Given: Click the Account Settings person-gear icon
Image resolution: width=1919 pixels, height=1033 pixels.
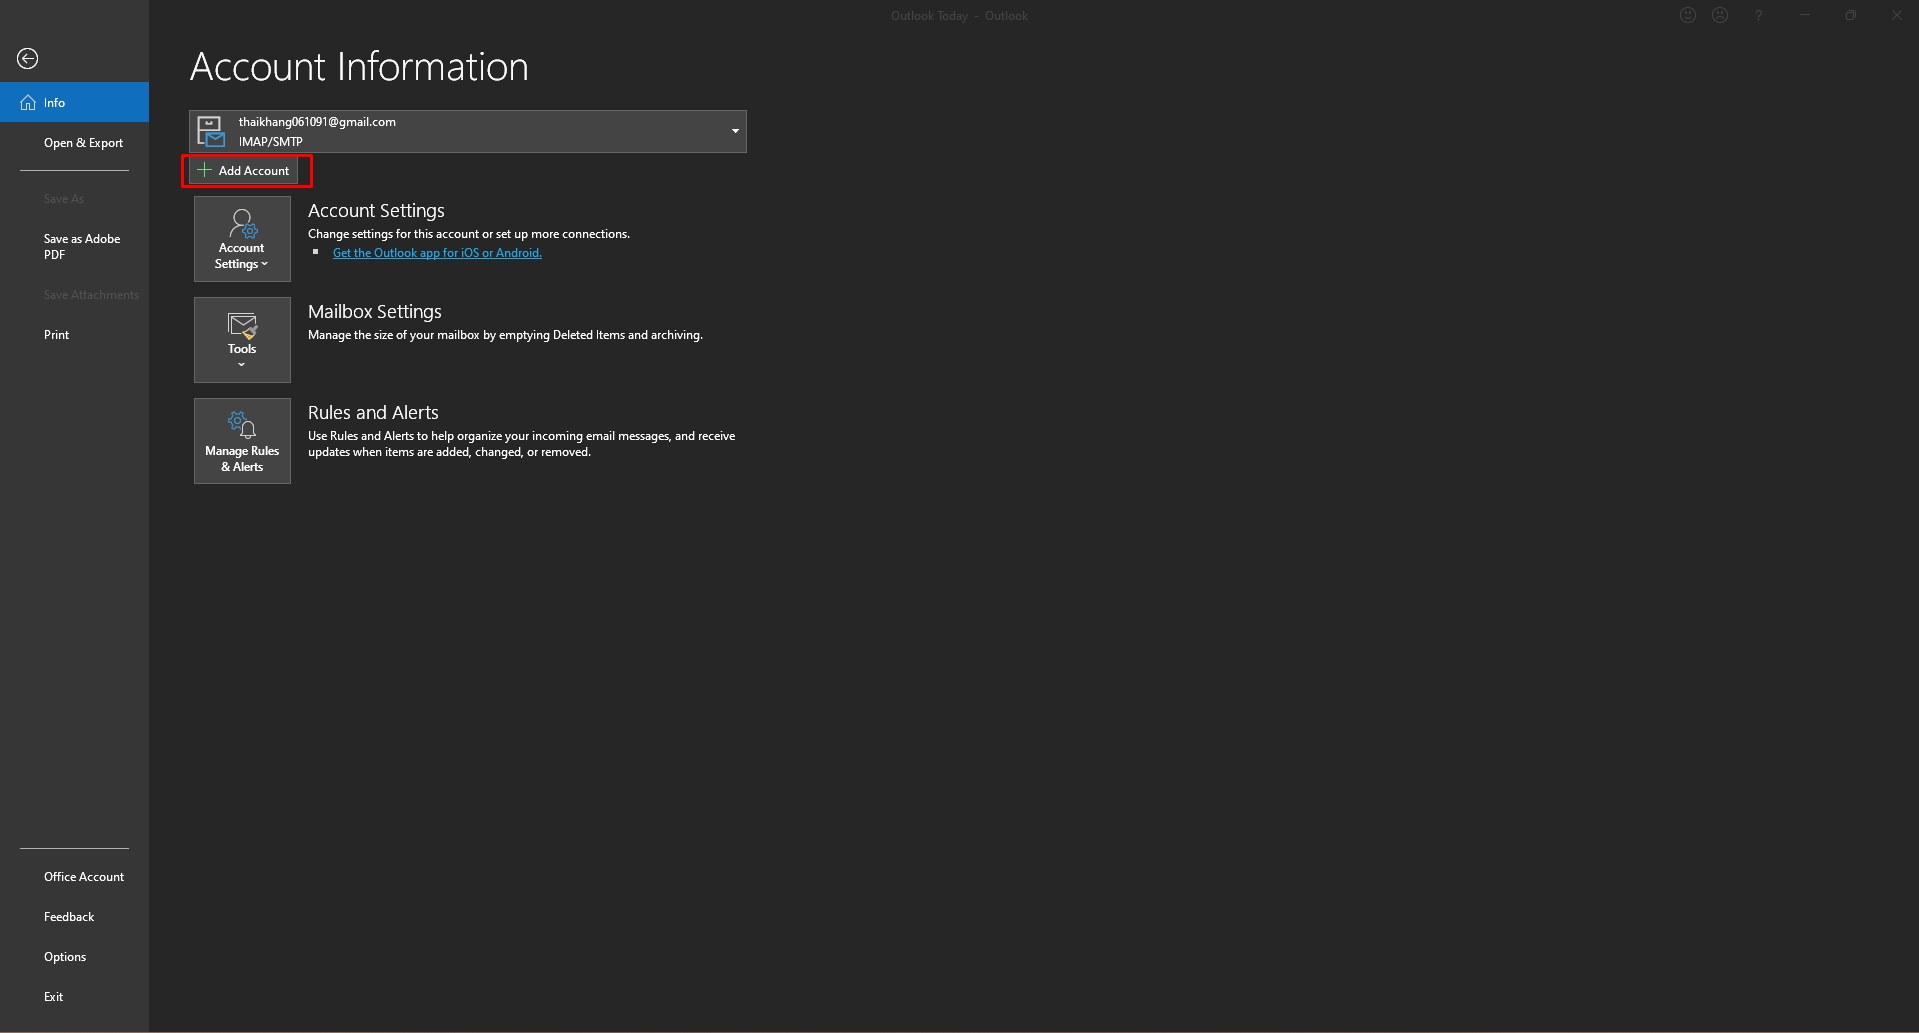Looking at the screenshot, I should pyautogui.click(x=242, y=224).
